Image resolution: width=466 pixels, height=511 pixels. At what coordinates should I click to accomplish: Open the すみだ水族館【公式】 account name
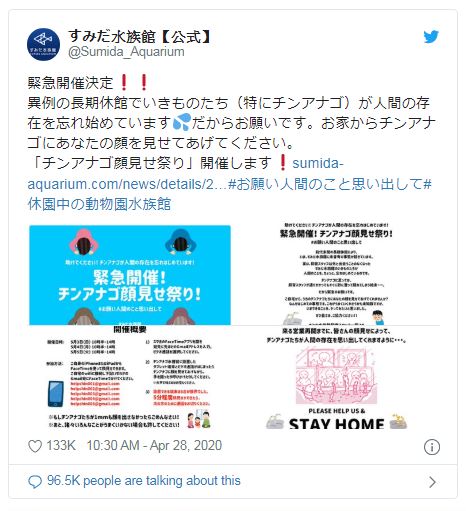pyautogui.click(x=140, y=36)
